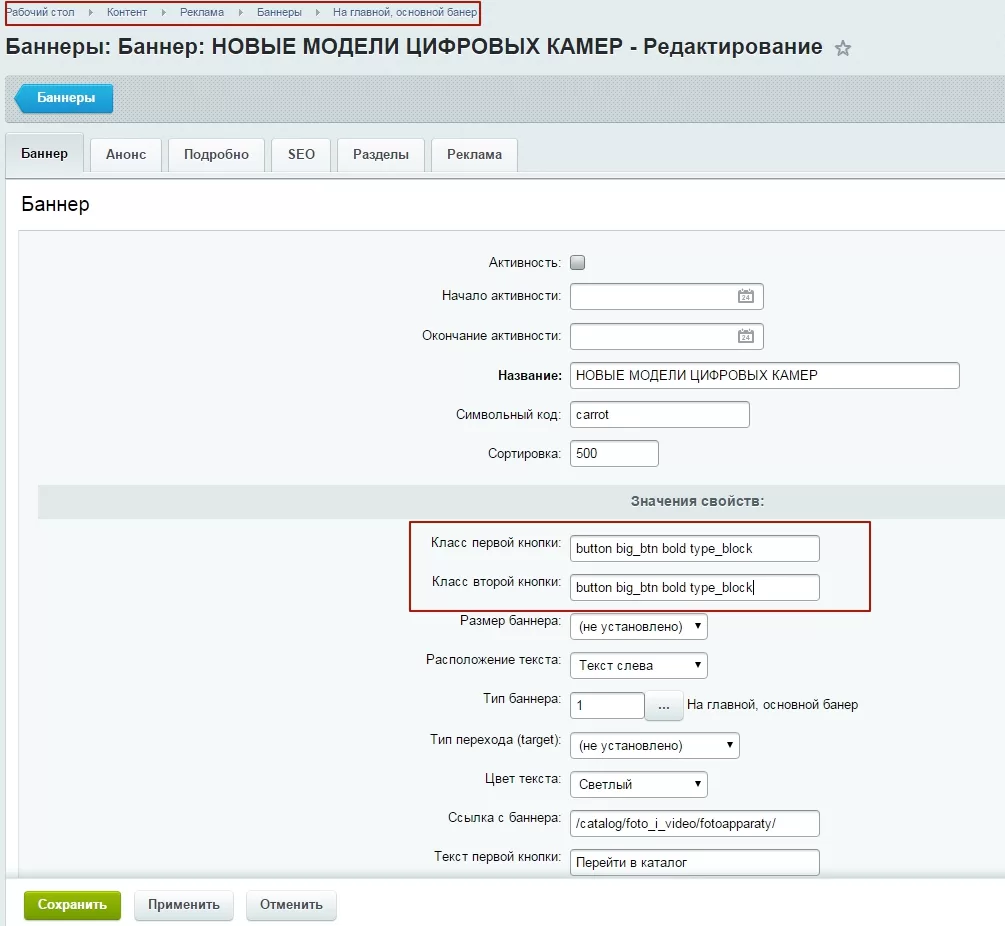Open На главной, основной банер breadcrumb

[x=405, y=12]
